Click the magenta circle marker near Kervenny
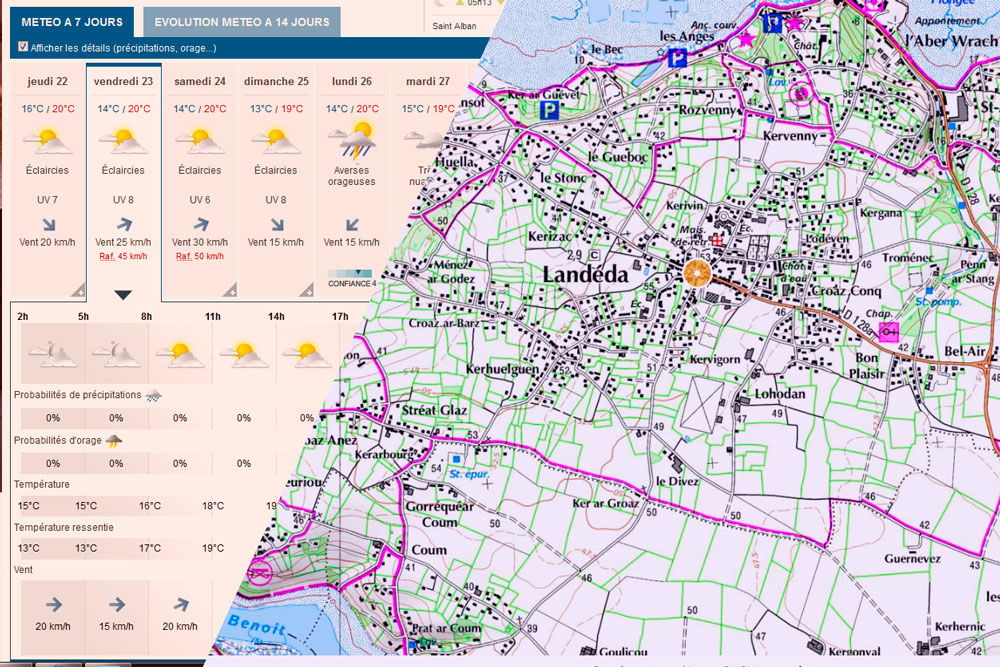Viewport: 1000px width, 667px height. click(x=800, y=95)
